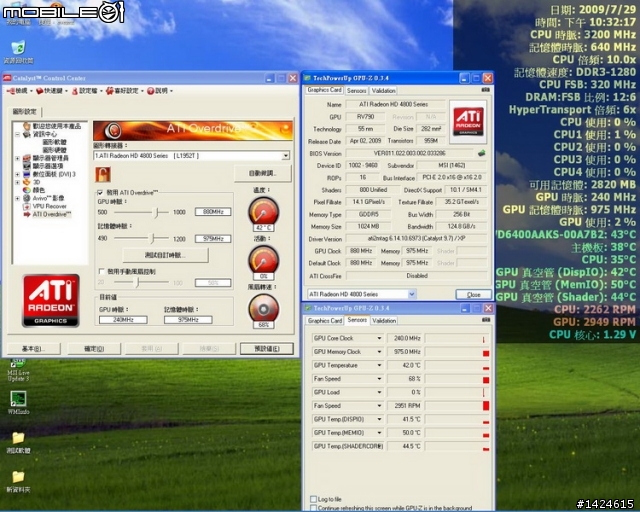Click the memory clock 975MHz Overdrive value field
The image size is (640, 512).
tap(213, 238)
